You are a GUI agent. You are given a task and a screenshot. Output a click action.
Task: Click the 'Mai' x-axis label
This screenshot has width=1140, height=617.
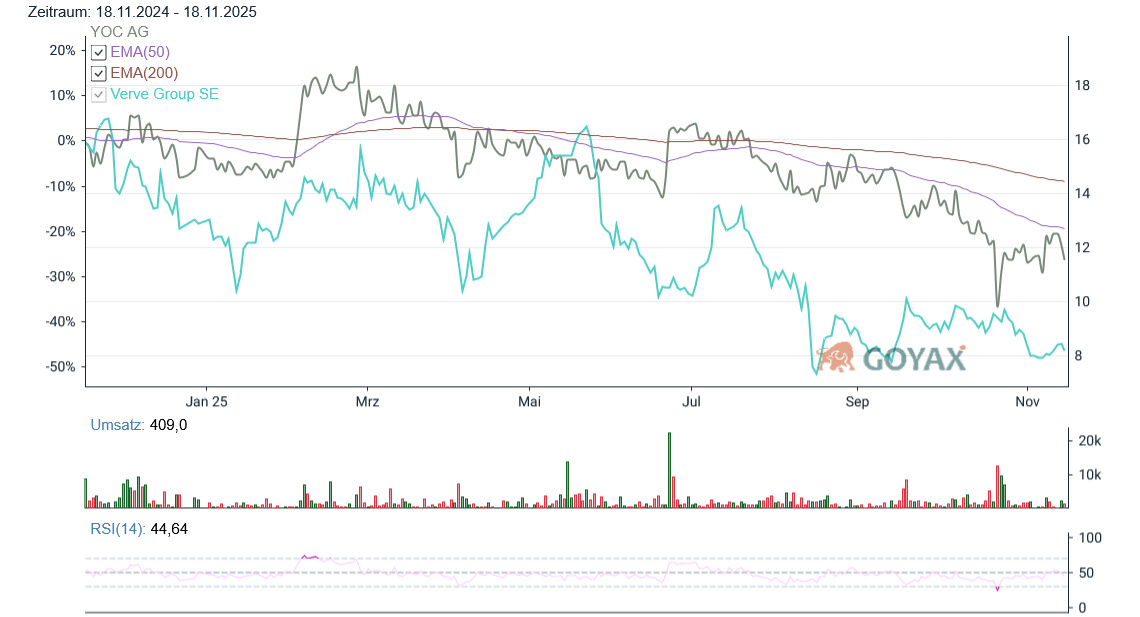[x=529, y=401]
